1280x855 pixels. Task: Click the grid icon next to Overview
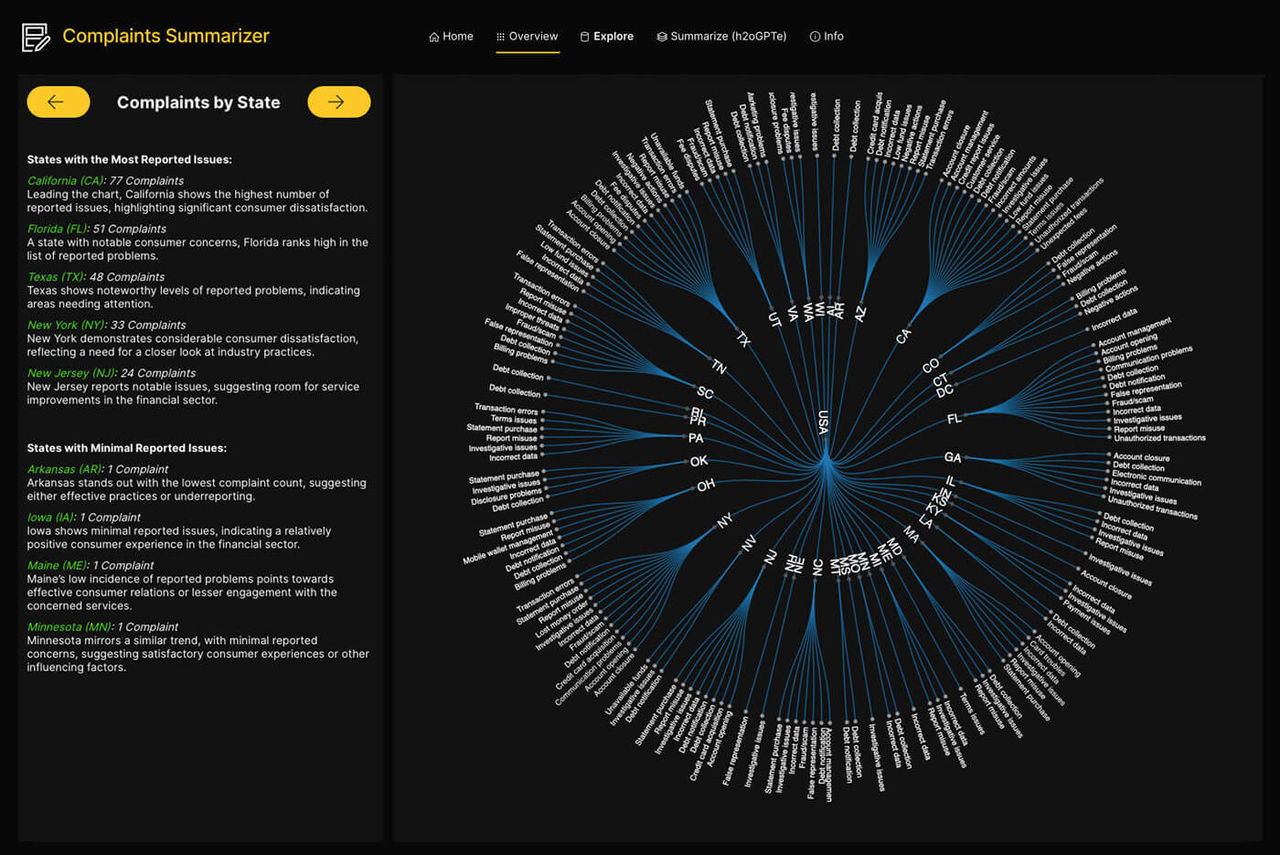499,36
